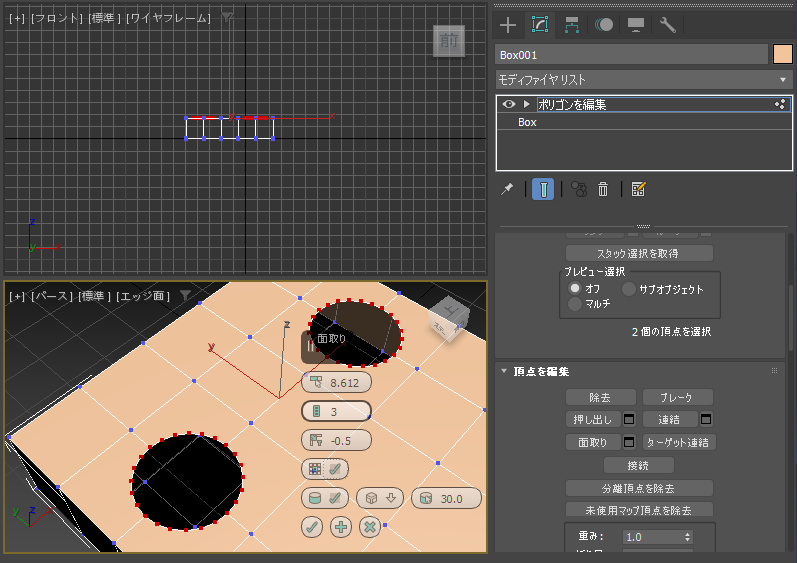Click the Pin Stack icon
This screenshot has width=797, height=563.
(507, 190)
